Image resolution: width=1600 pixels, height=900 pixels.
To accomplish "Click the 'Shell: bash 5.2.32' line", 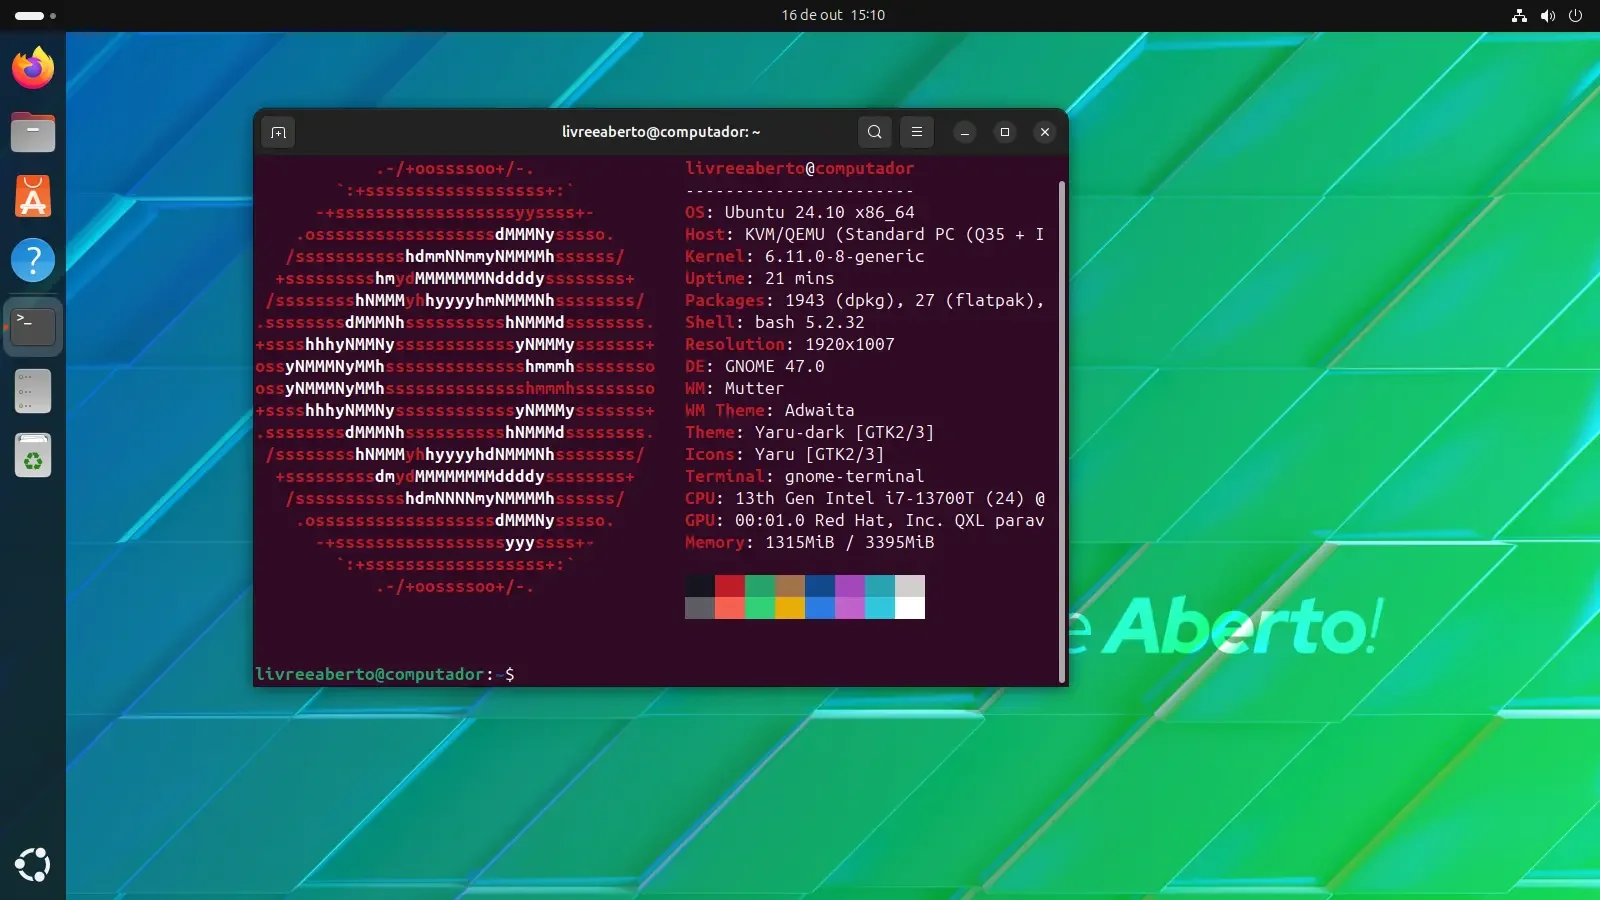I will pyautogui.click(x=775, y=322).
